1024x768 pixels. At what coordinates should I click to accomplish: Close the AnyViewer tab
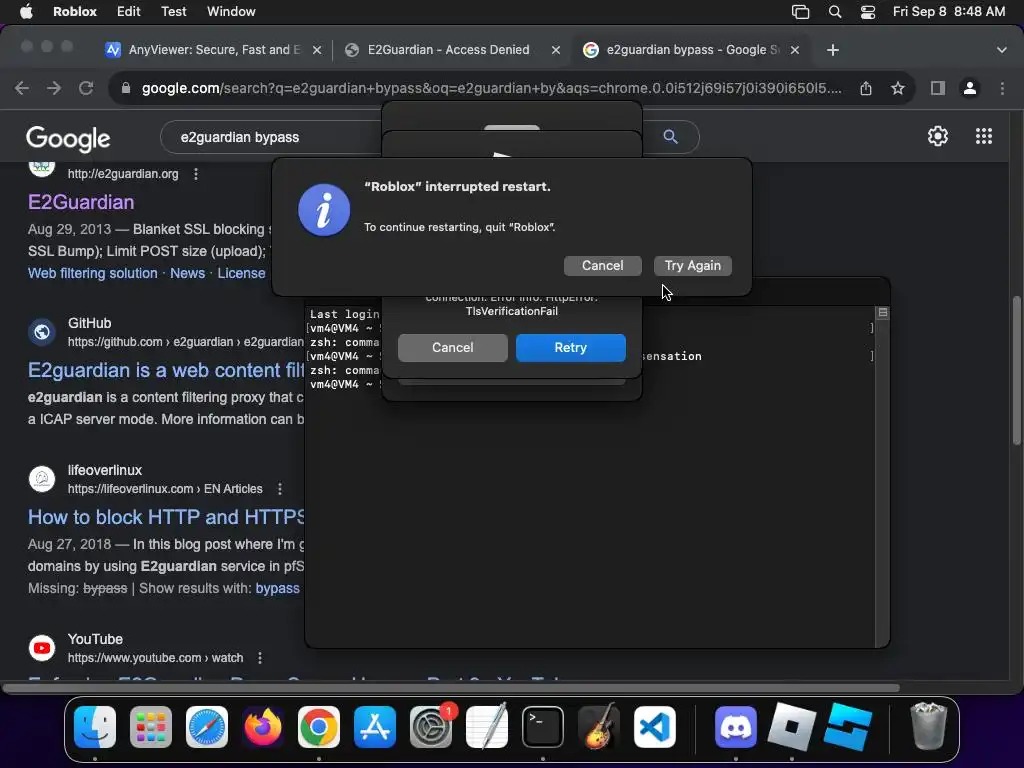[x=317, y=50]
